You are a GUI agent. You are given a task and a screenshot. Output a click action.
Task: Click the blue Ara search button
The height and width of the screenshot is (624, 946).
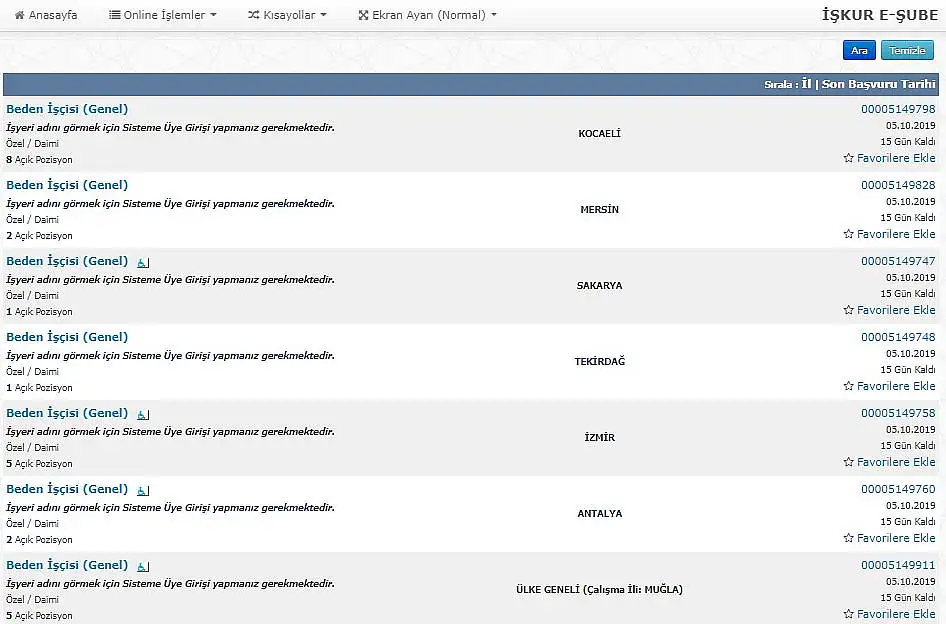tap(859, 51)
